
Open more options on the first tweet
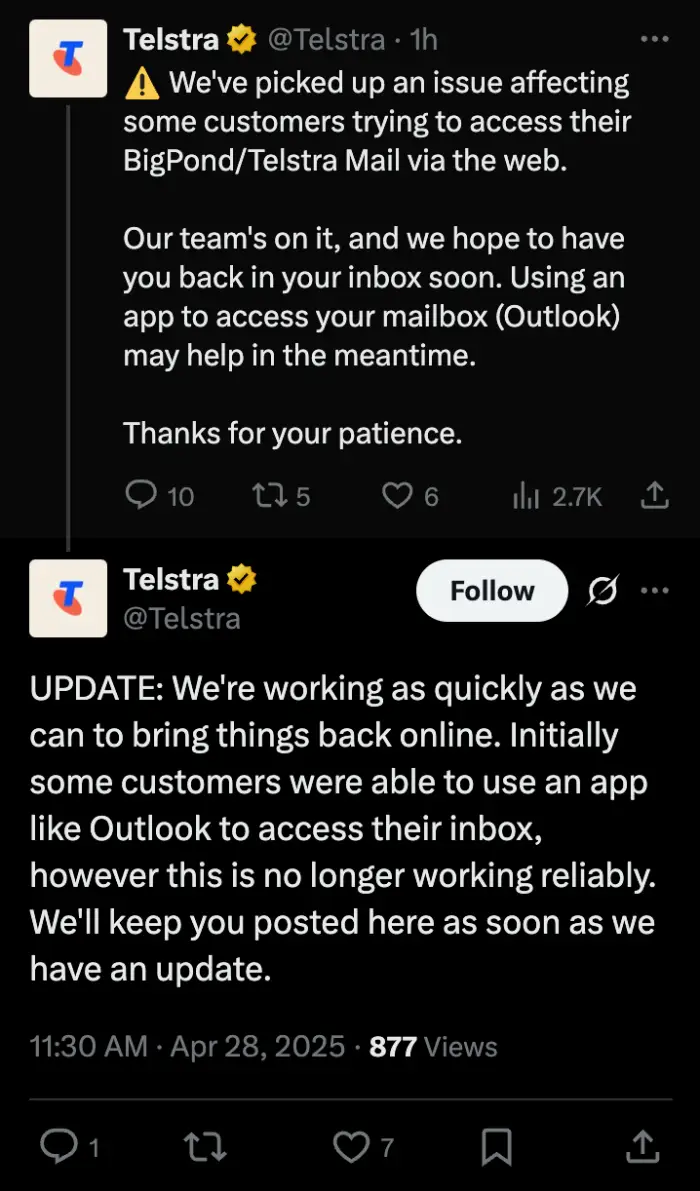[x=654, y=39]
